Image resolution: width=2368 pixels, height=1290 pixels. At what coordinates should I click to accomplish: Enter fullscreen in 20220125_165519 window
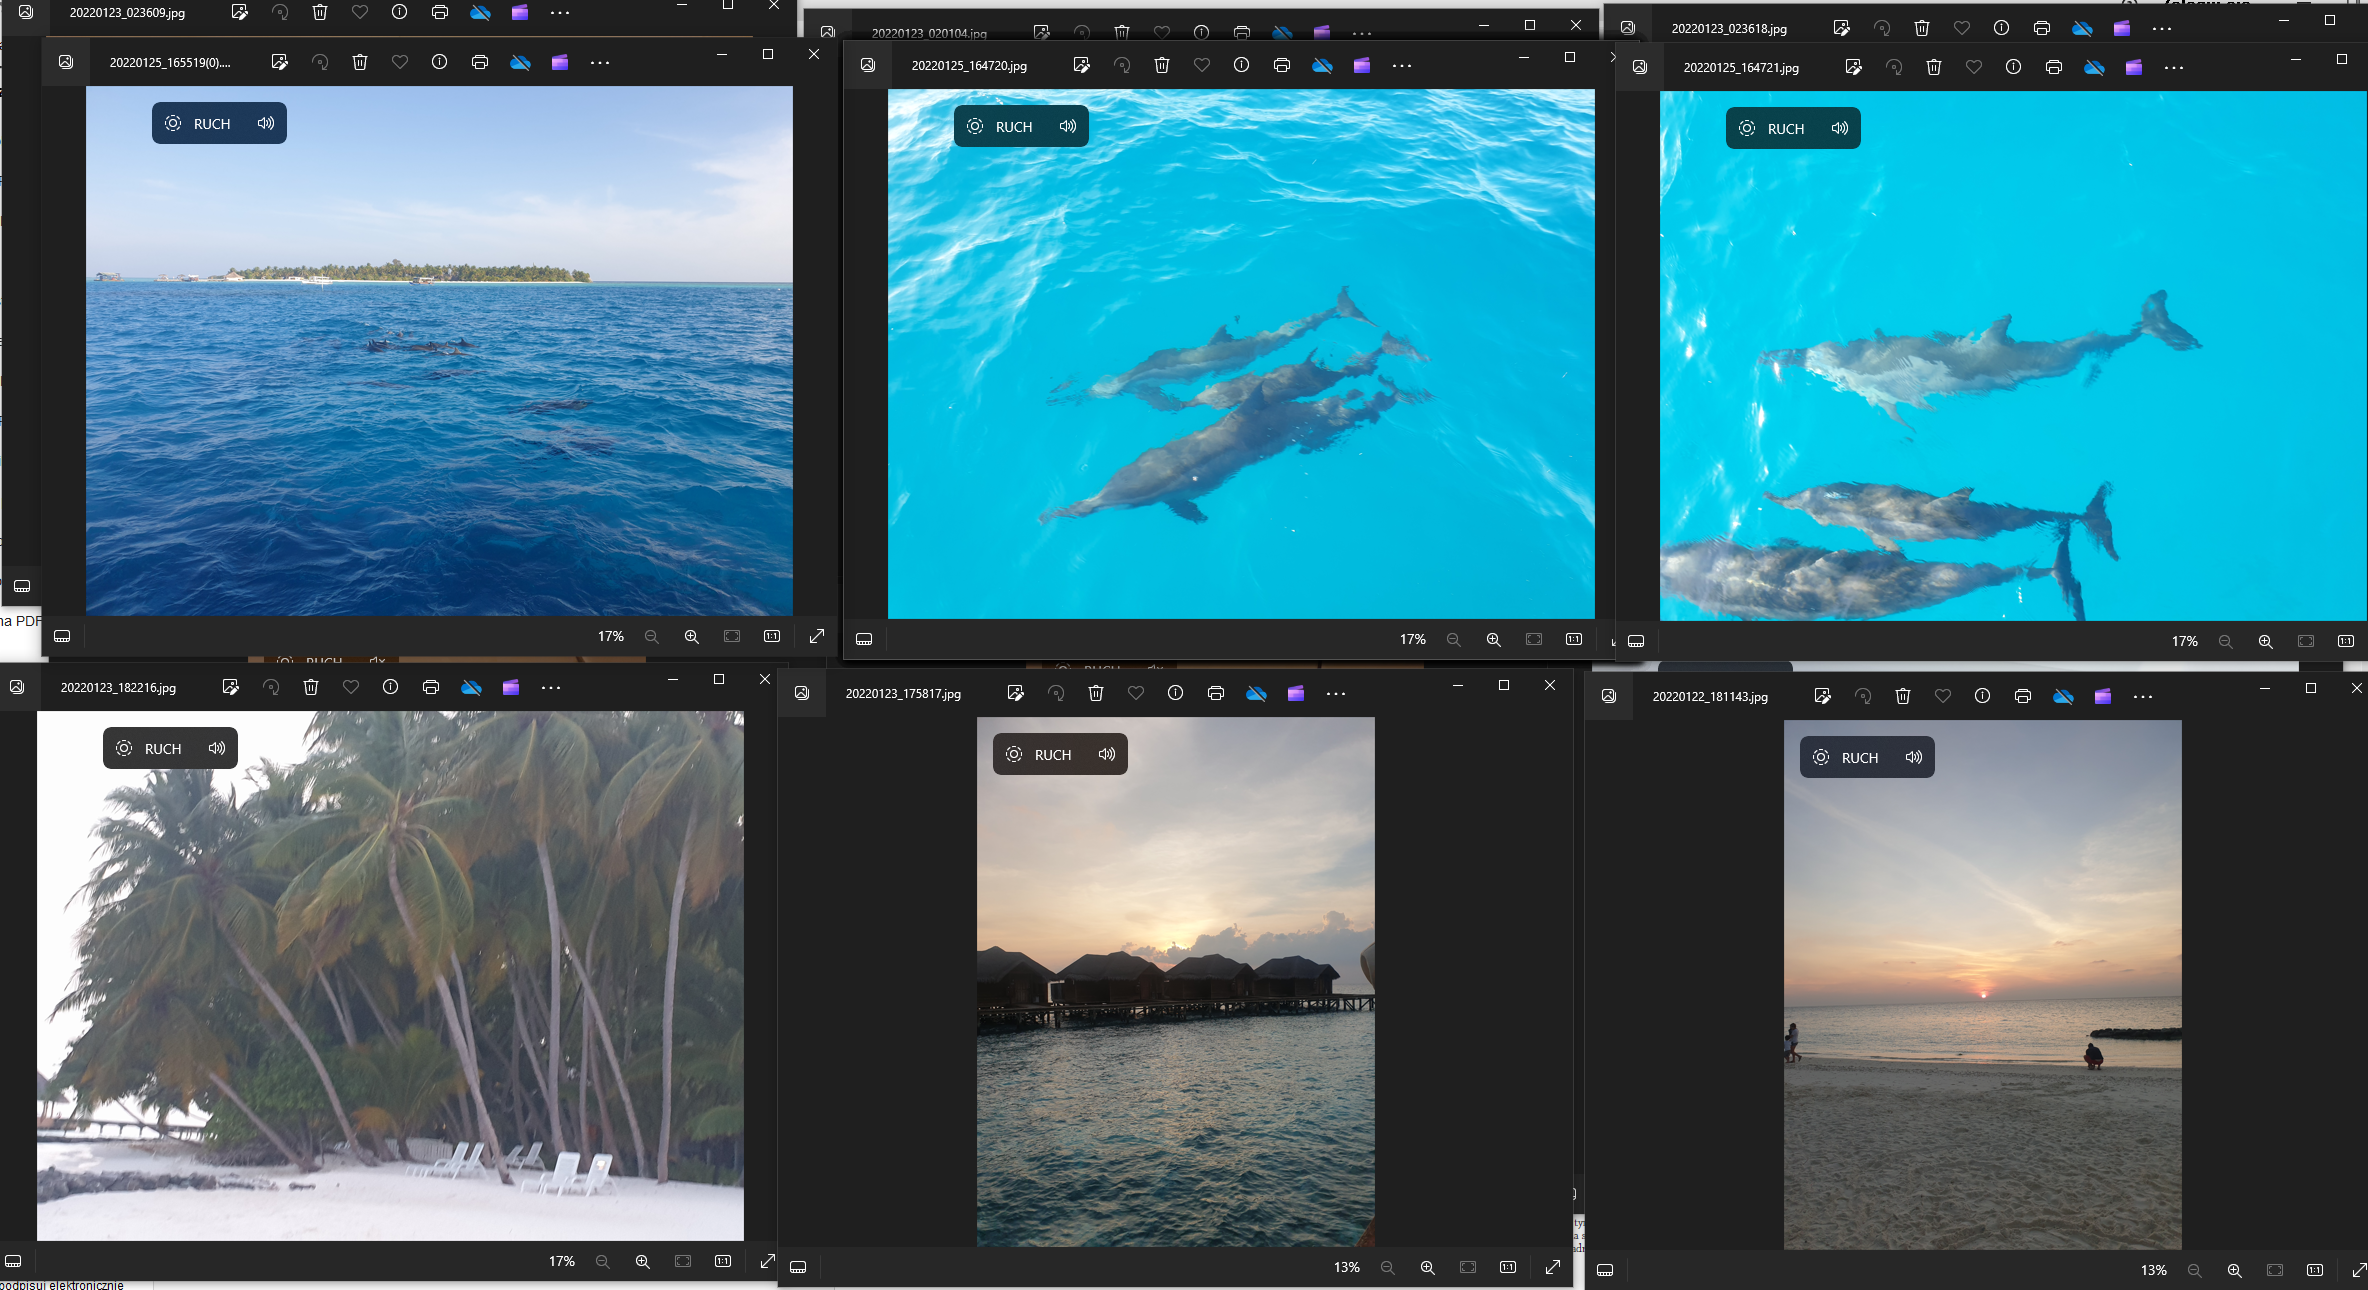tap(817, 636)
